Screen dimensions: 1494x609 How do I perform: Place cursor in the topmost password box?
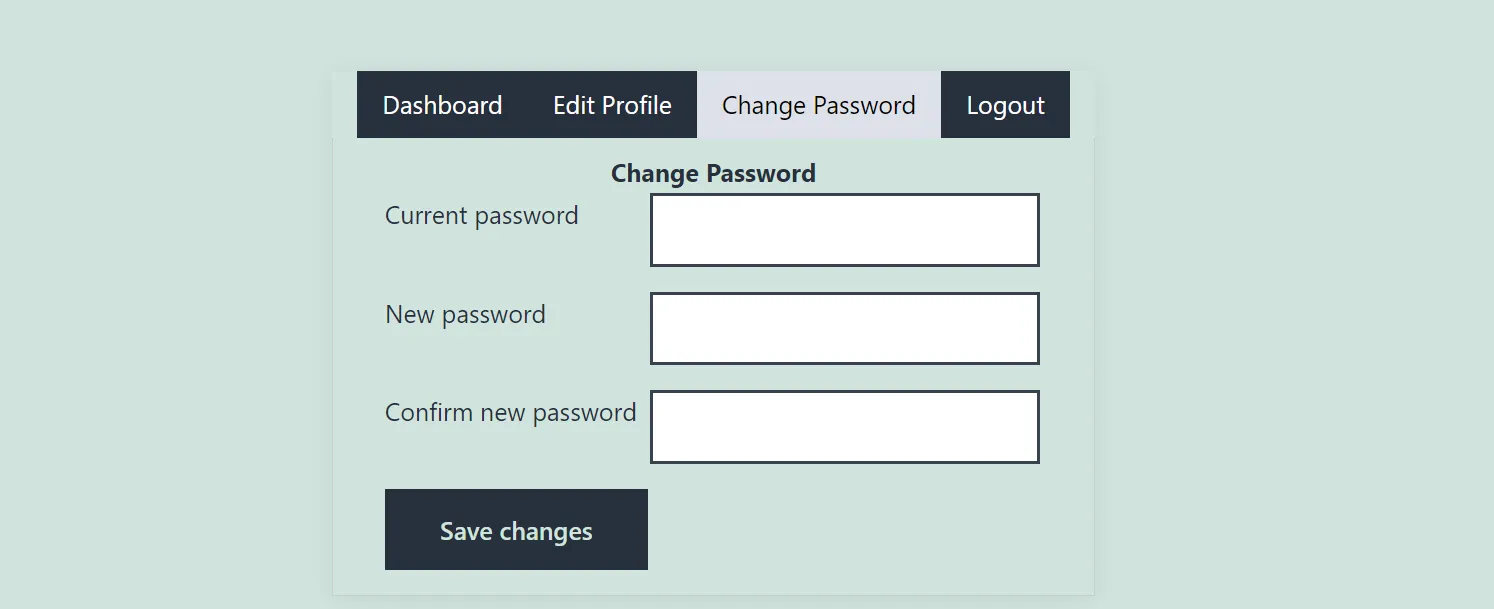844,230
